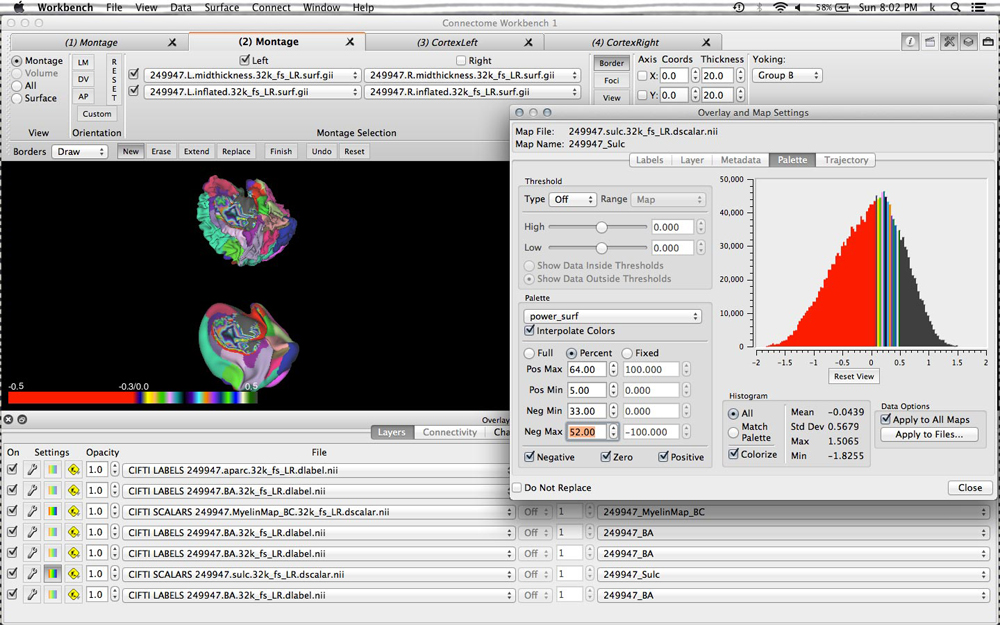Click palette color icon for aparc layer

pyautogui.click(x=53, y=470)
